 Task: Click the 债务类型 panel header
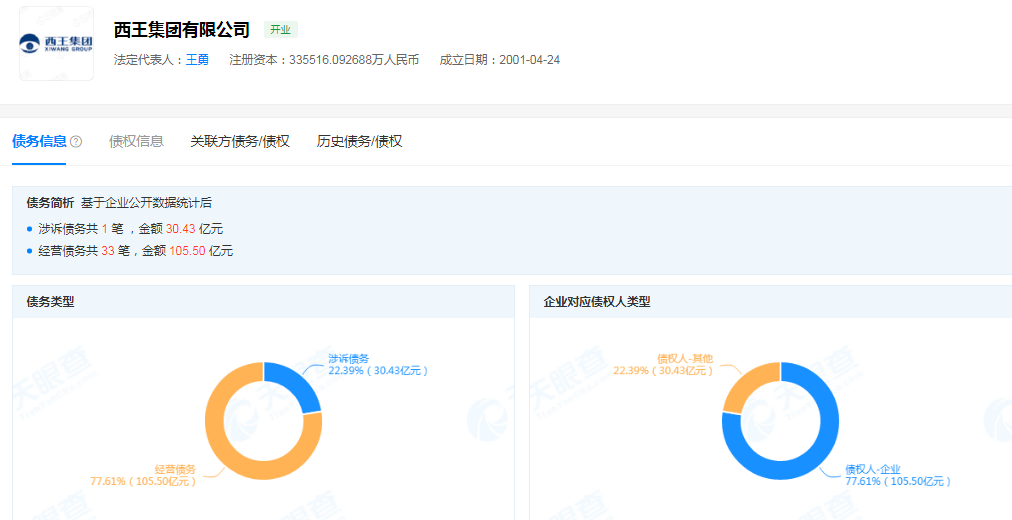coord(263,301)
